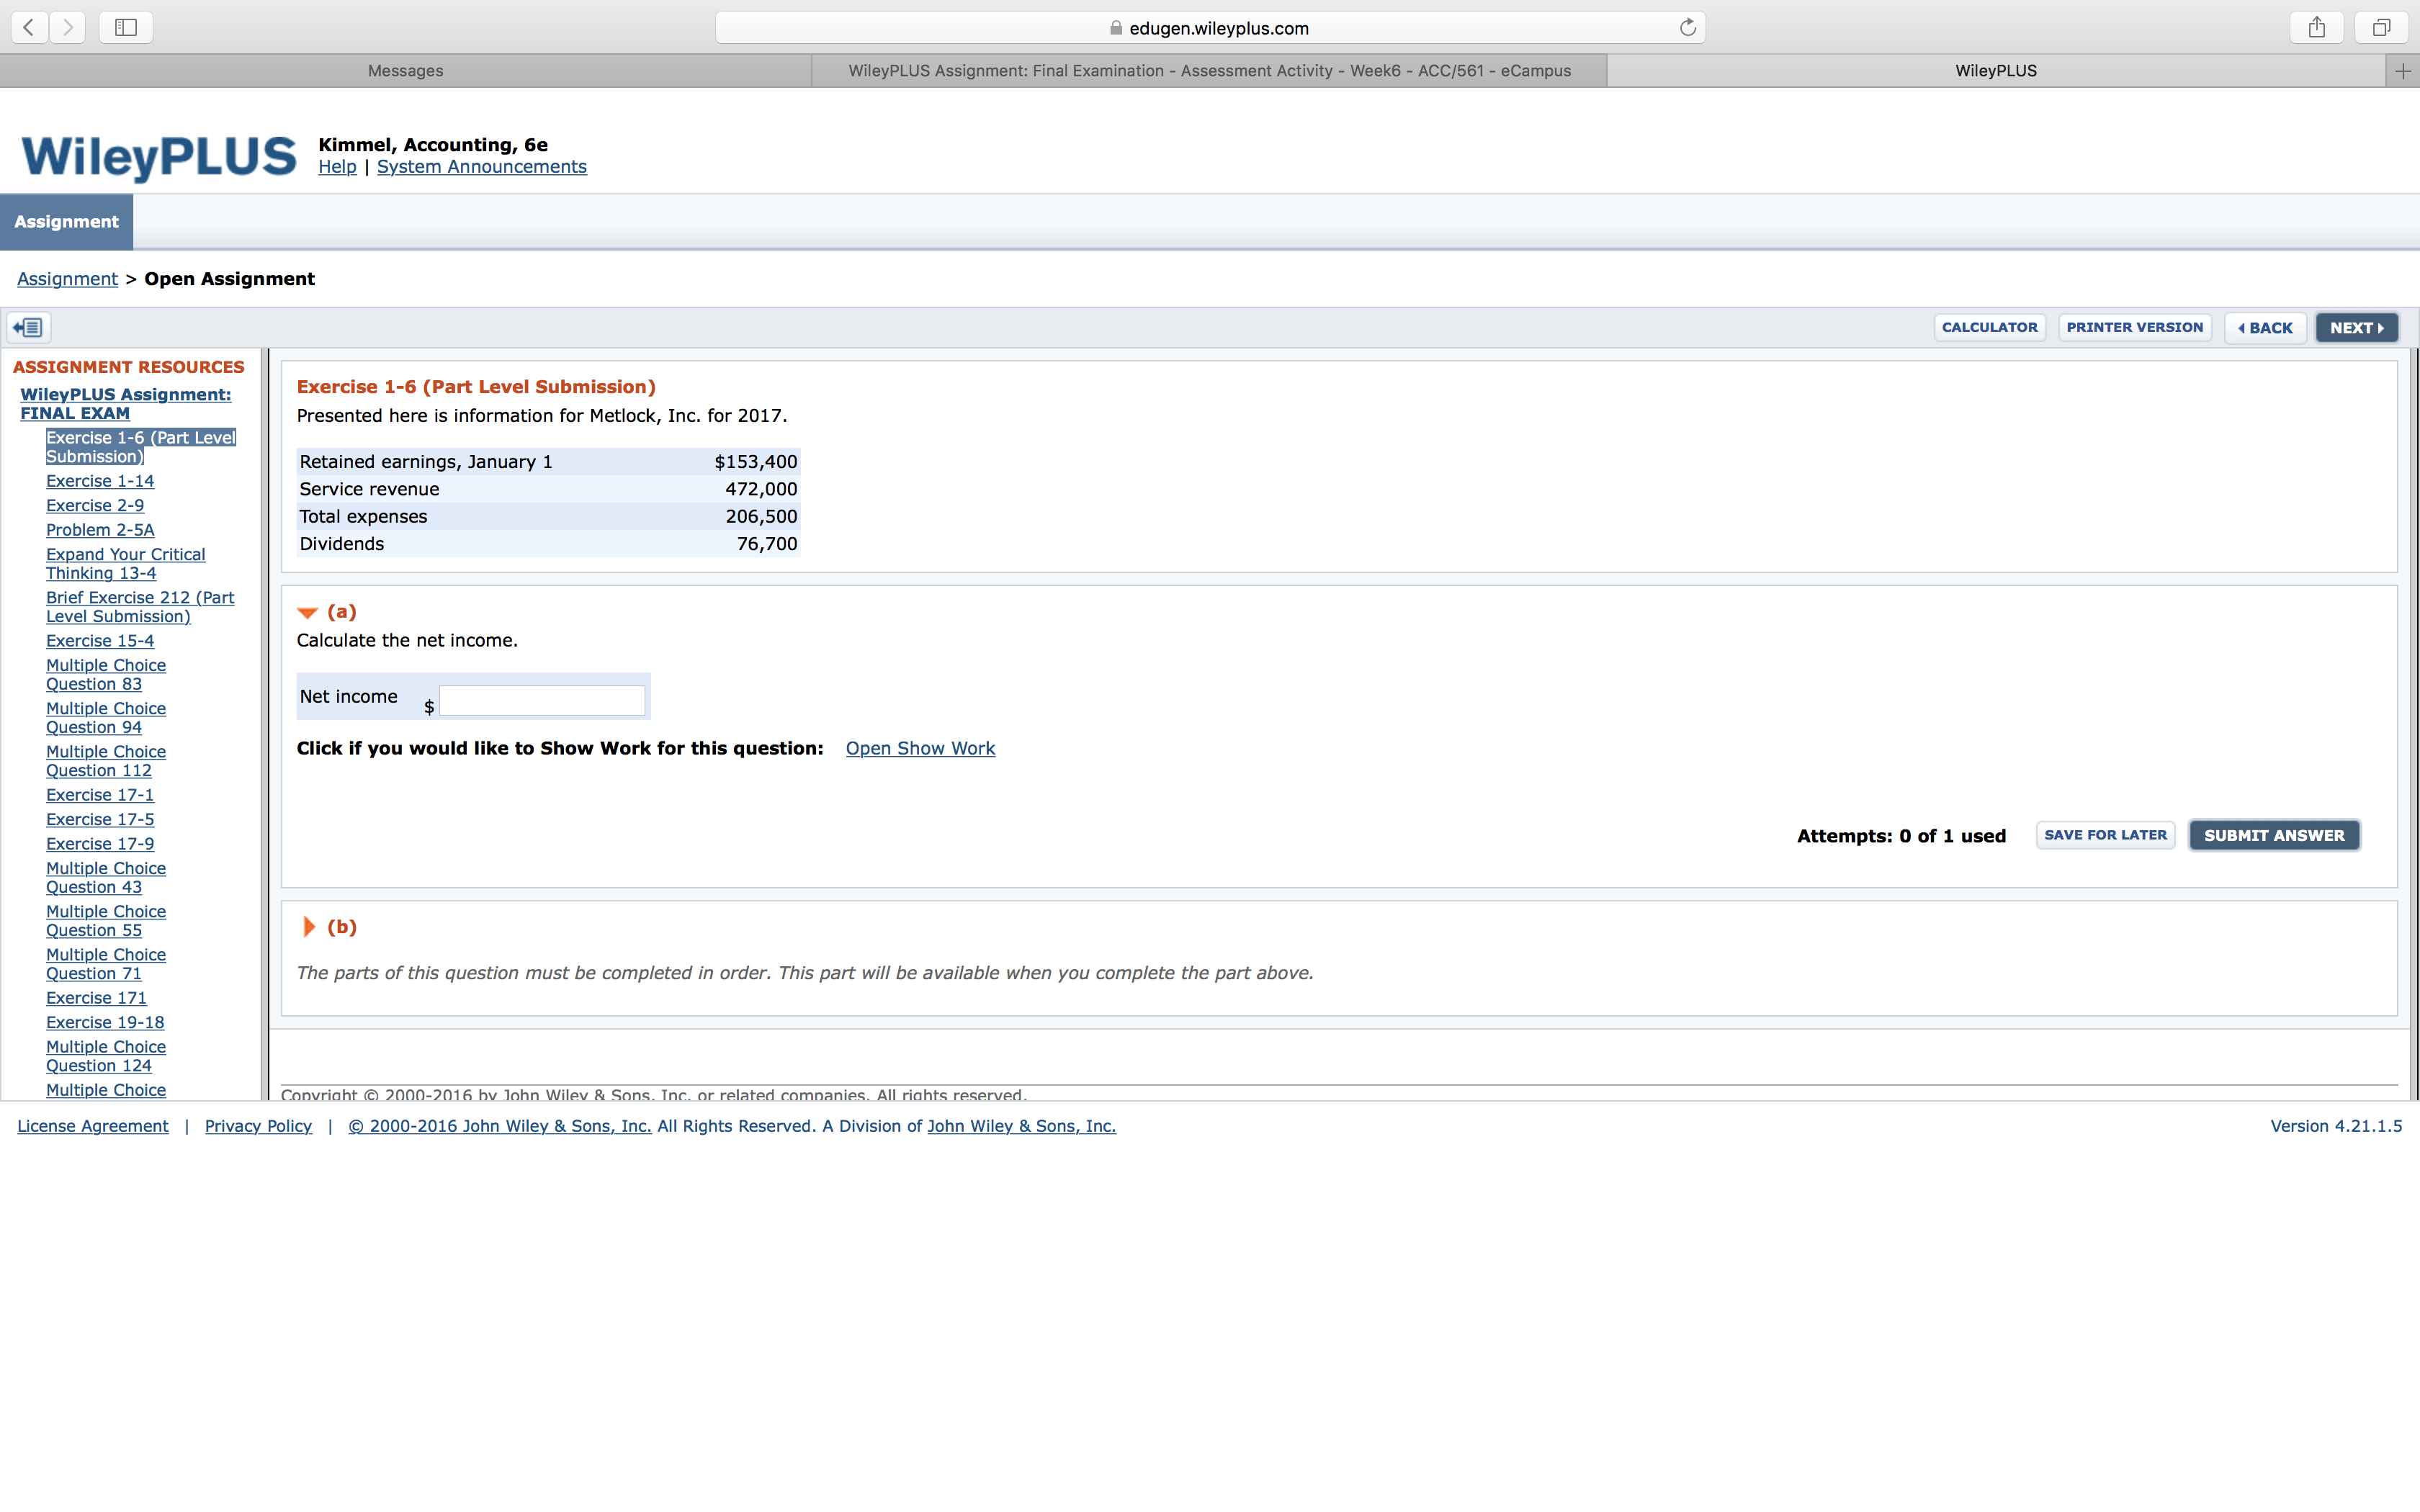This screenshot has width=2420, height=1512.
Task: Collapse part (a) with the orange triangle
Action: pos(307,612)
